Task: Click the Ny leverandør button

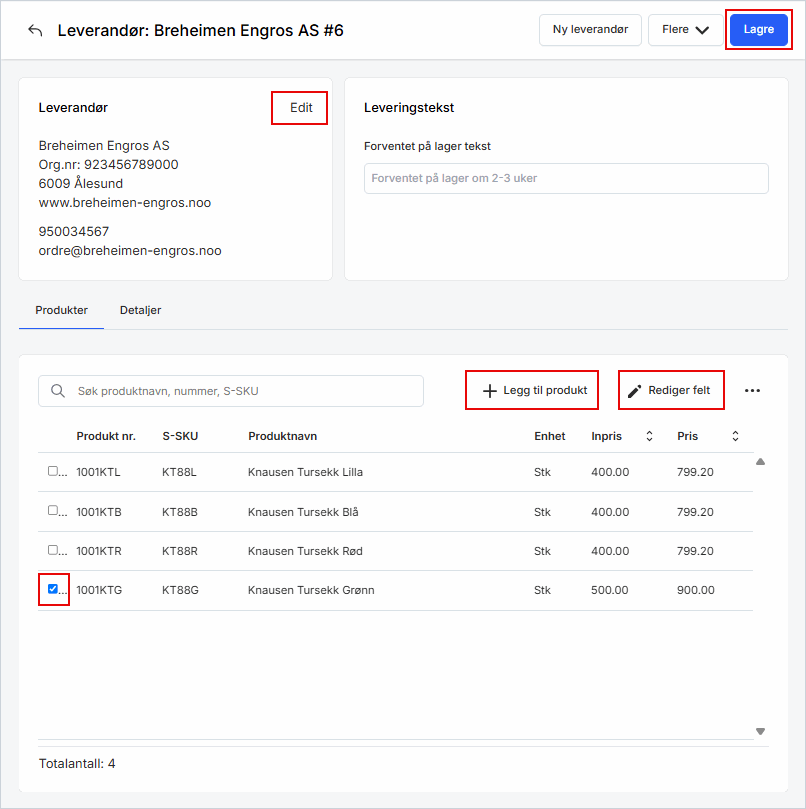Action: tap(590, 30)
